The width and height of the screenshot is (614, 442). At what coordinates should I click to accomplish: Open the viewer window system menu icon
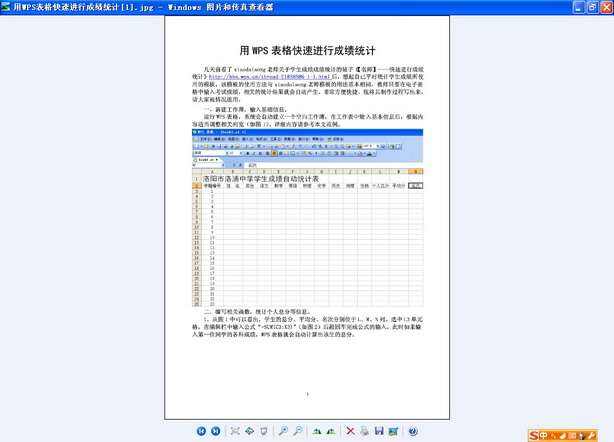pos(5,7)
